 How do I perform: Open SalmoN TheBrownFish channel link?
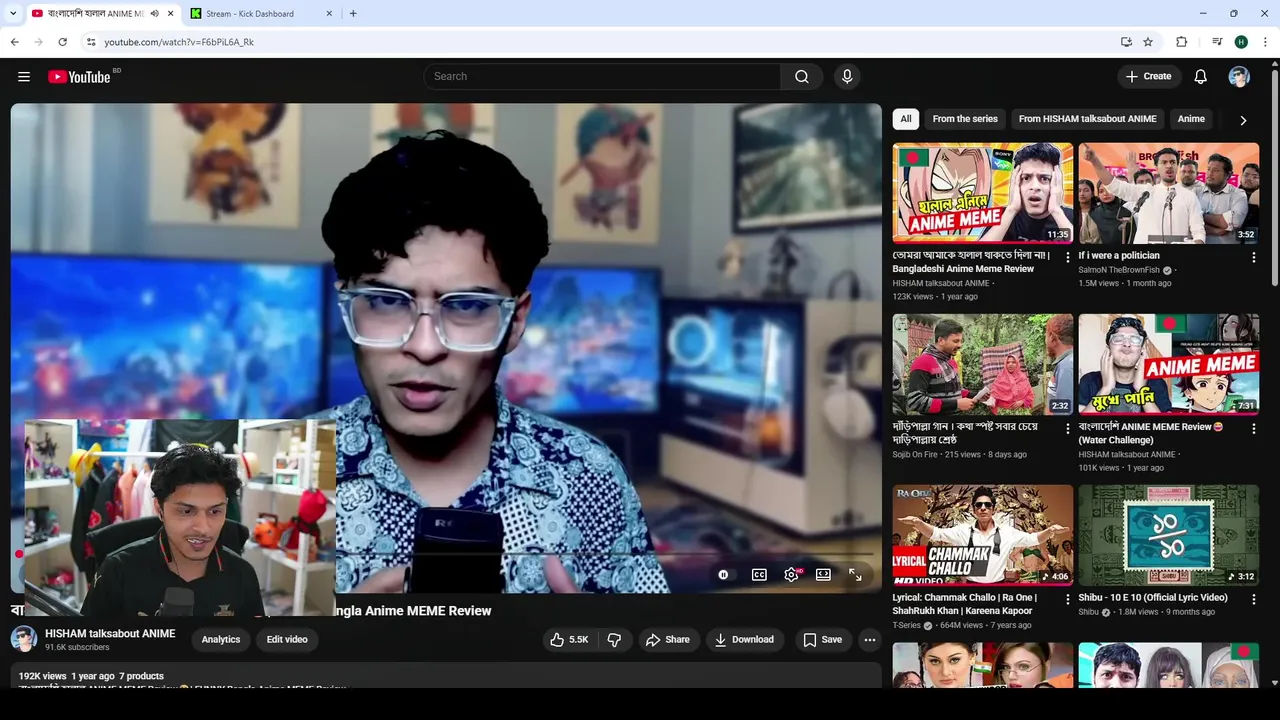pyautogui.click(x=1119, y=270)
